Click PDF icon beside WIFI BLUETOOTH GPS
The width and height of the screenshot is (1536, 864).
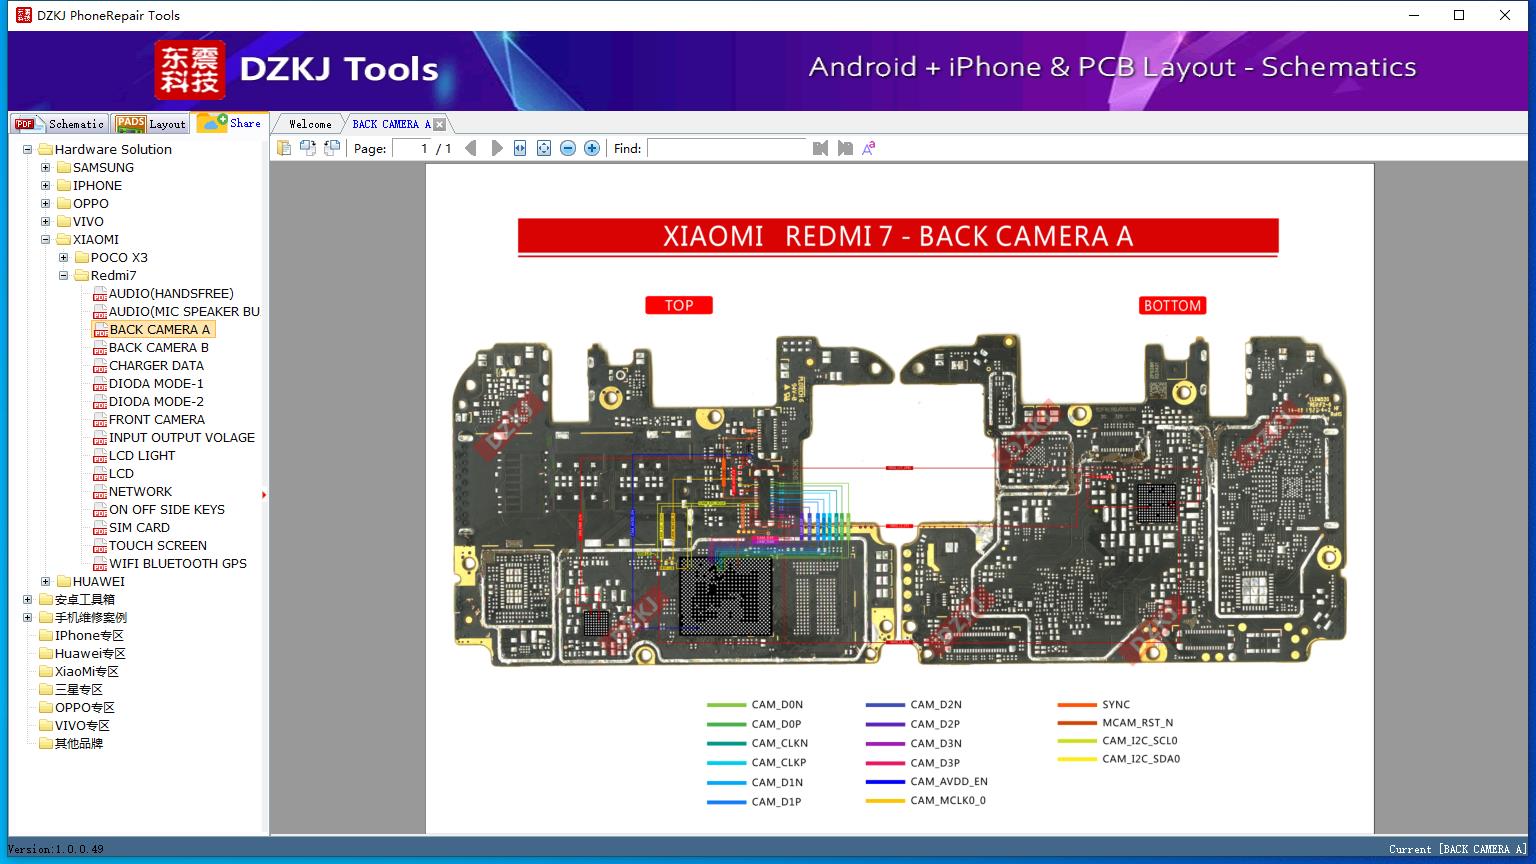[x=100, y=564]
